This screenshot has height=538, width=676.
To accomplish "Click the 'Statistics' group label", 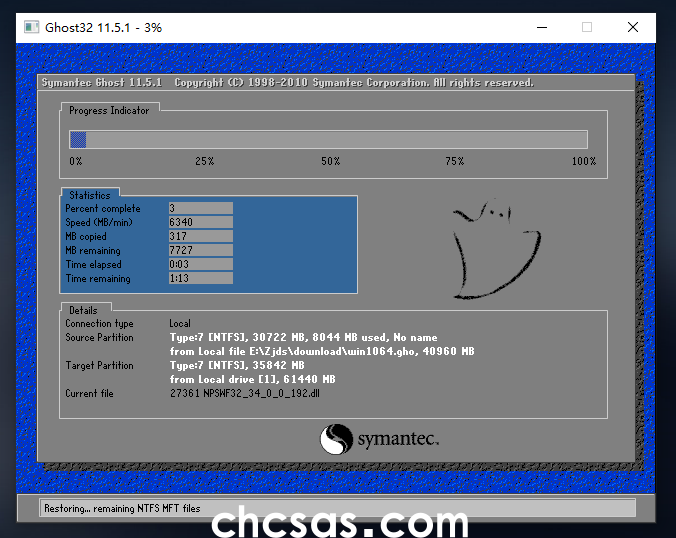I will (x=90, y=195).
